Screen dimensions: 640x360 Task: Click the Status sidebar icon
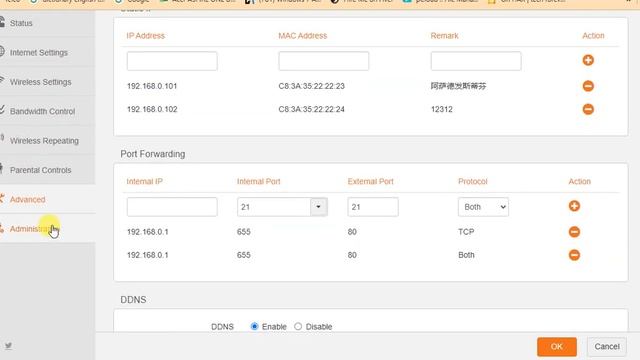tap(2, 21)
